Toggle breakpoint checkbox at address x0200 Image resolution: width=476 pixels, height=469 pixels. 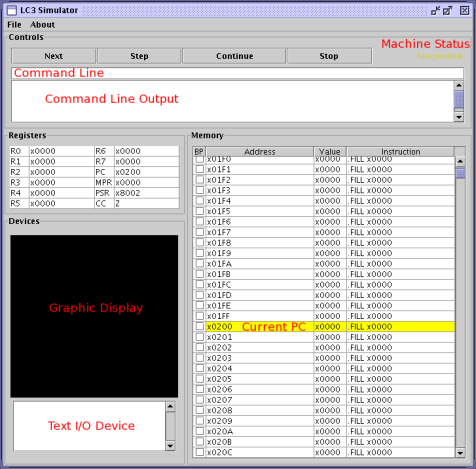tap(200, 326)
